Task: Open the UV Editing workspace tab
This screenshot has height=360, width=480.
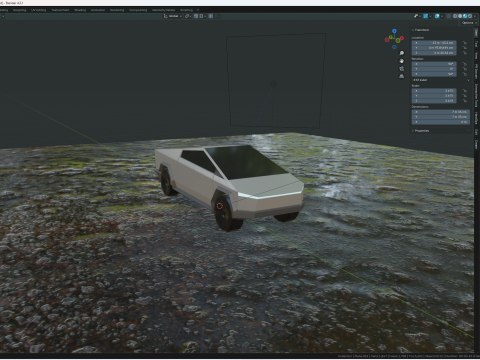Action: 39,10
